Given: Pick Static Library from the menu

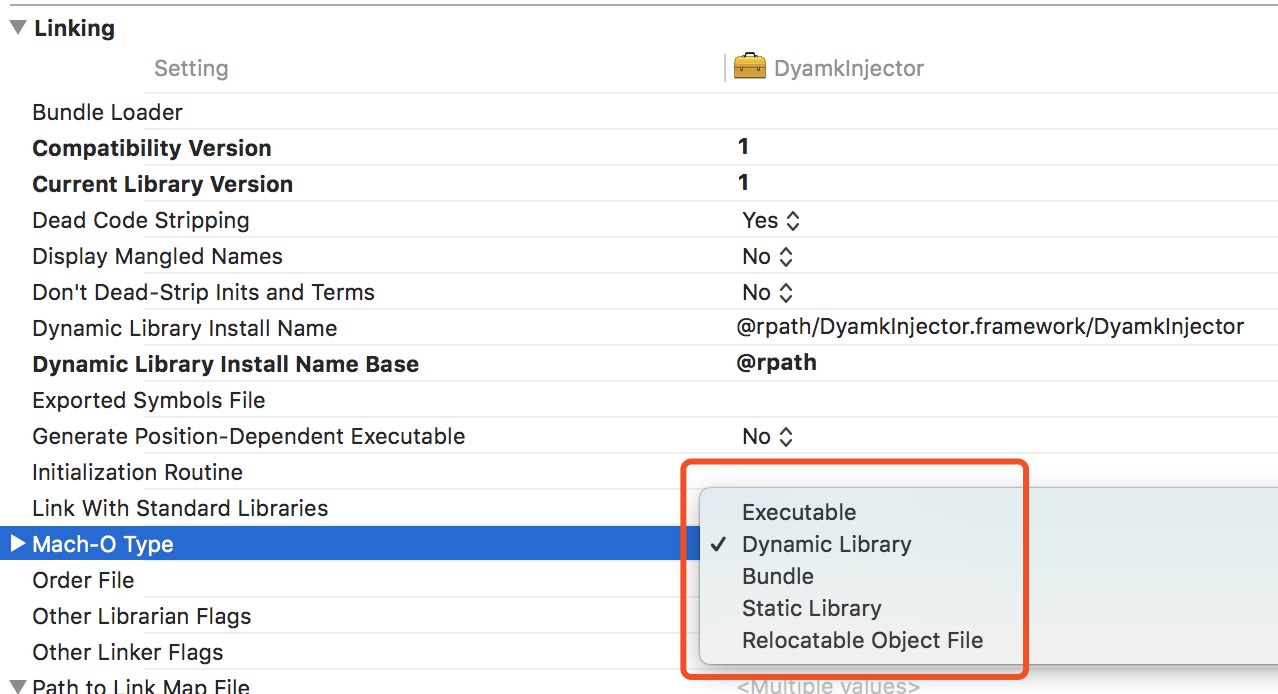Looking at the screenshot, I should (x=811, y=608).
